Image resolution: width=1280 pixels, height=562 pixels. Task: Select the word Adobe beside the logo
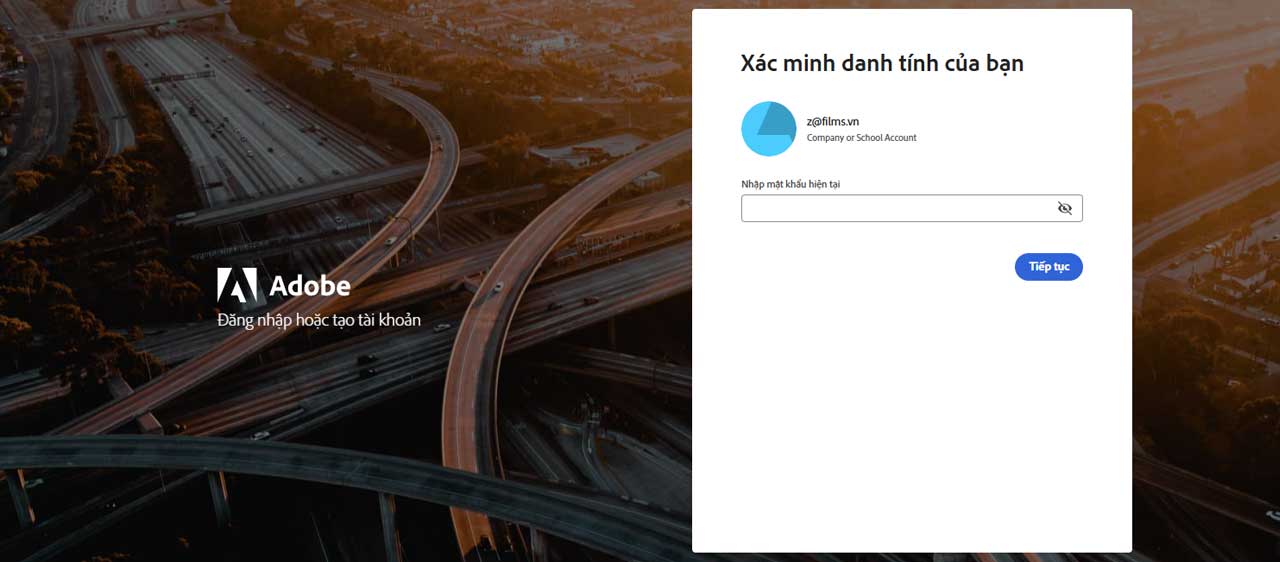coord(310,287)
